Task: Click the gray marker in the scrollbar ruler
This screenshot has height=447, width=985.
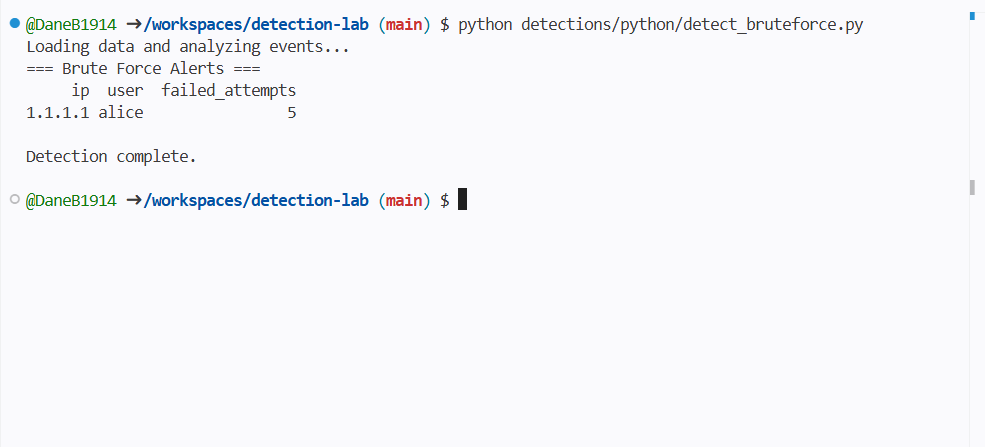Action: tap(972, 187)
